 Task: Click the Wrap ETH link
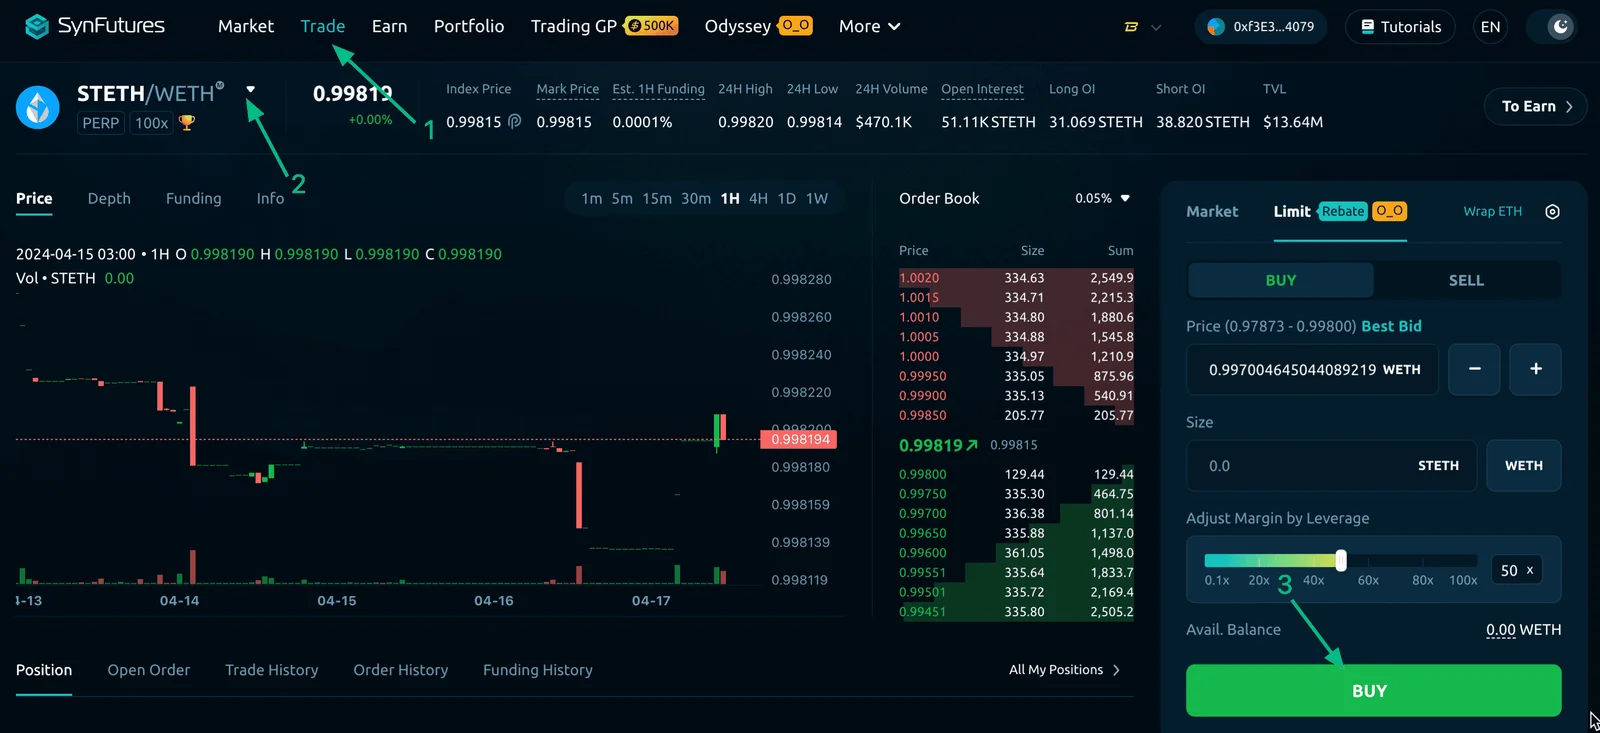(1492, 211)
